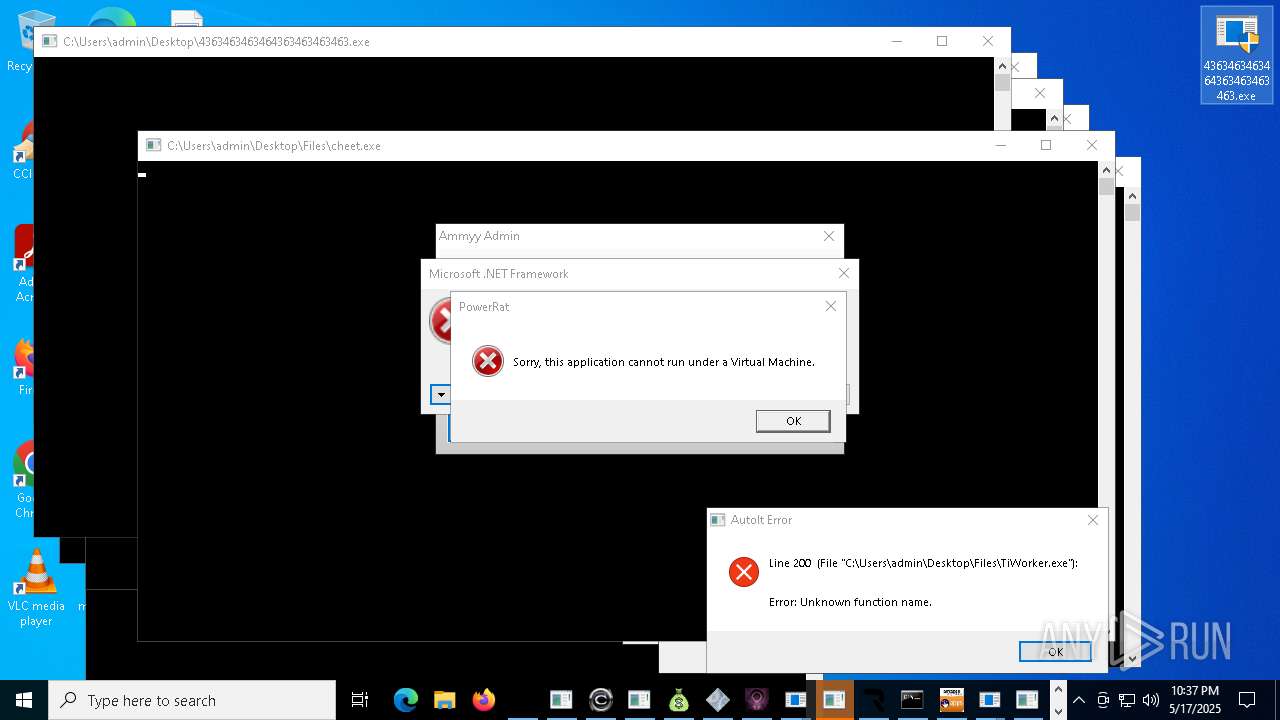Maximize the cheet.exe console window

(x=1046, y=145)
